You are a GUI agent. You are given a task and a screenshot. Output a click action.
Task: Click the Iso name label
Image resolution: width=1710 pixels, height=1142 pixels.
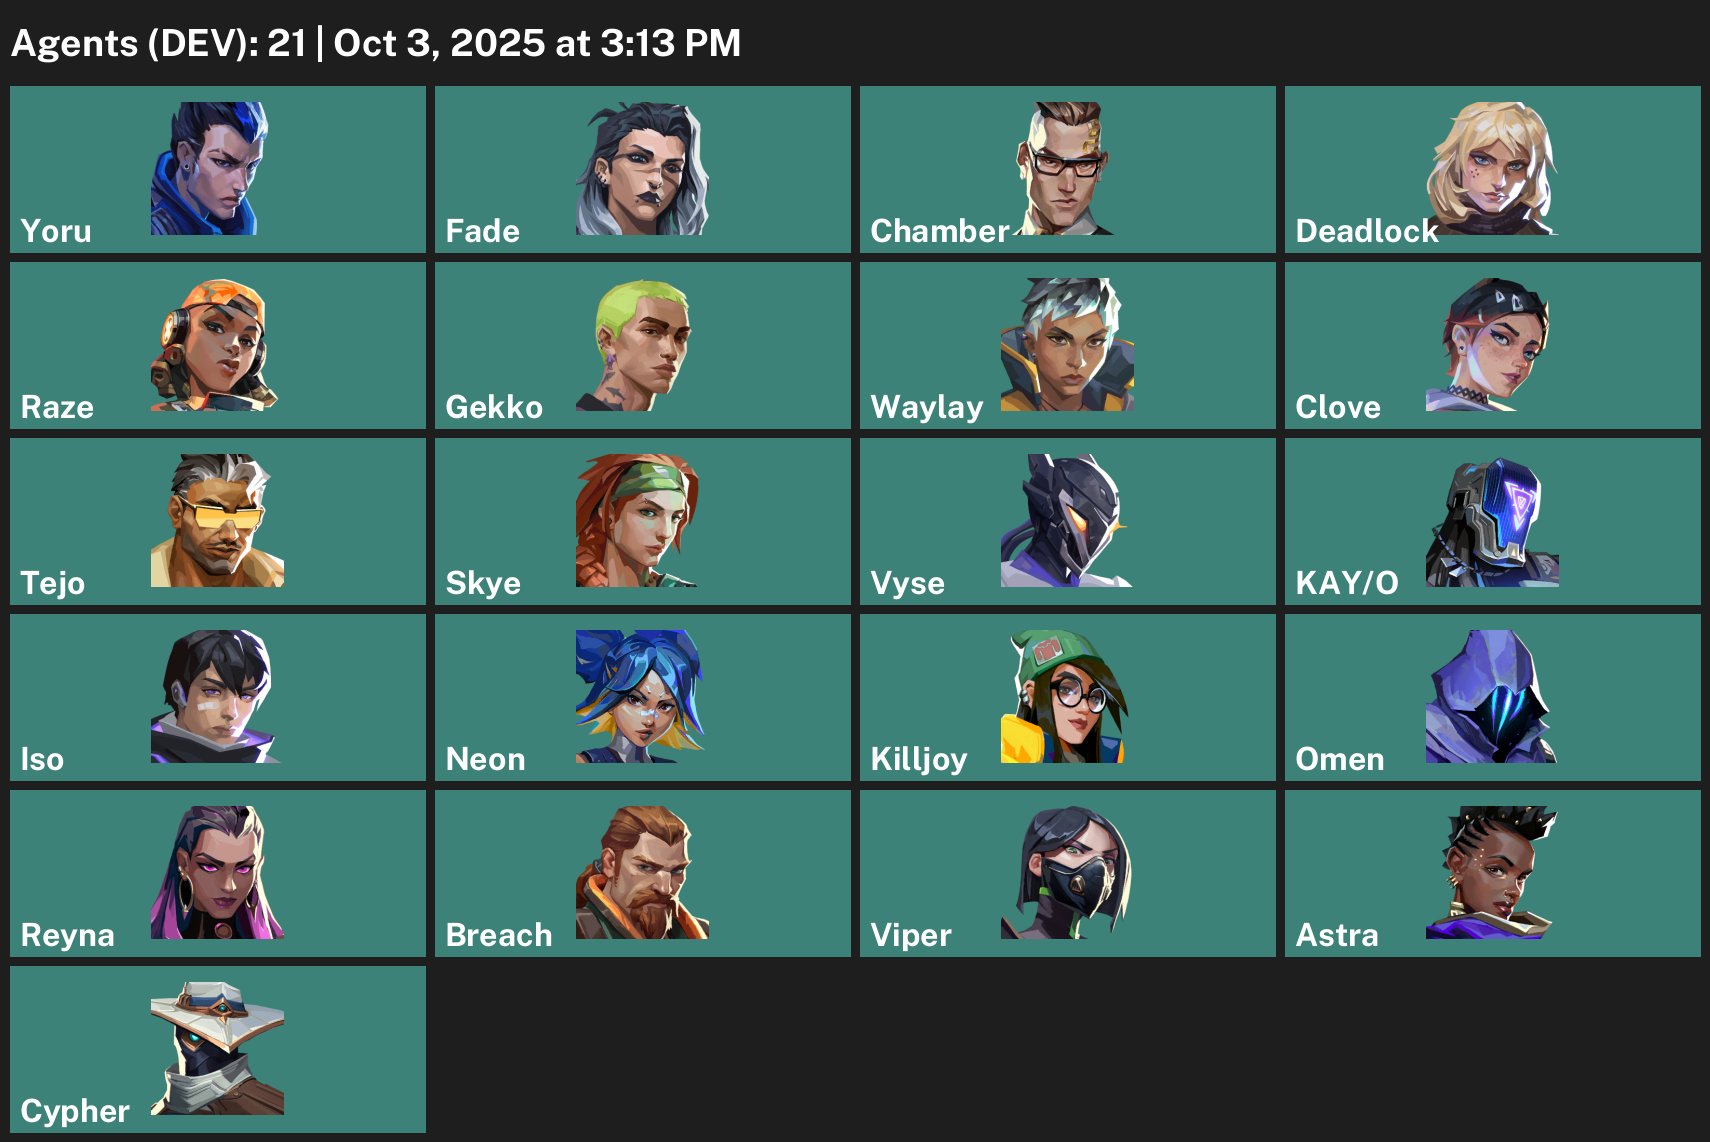pyautogui.click(x=42, y=759)
